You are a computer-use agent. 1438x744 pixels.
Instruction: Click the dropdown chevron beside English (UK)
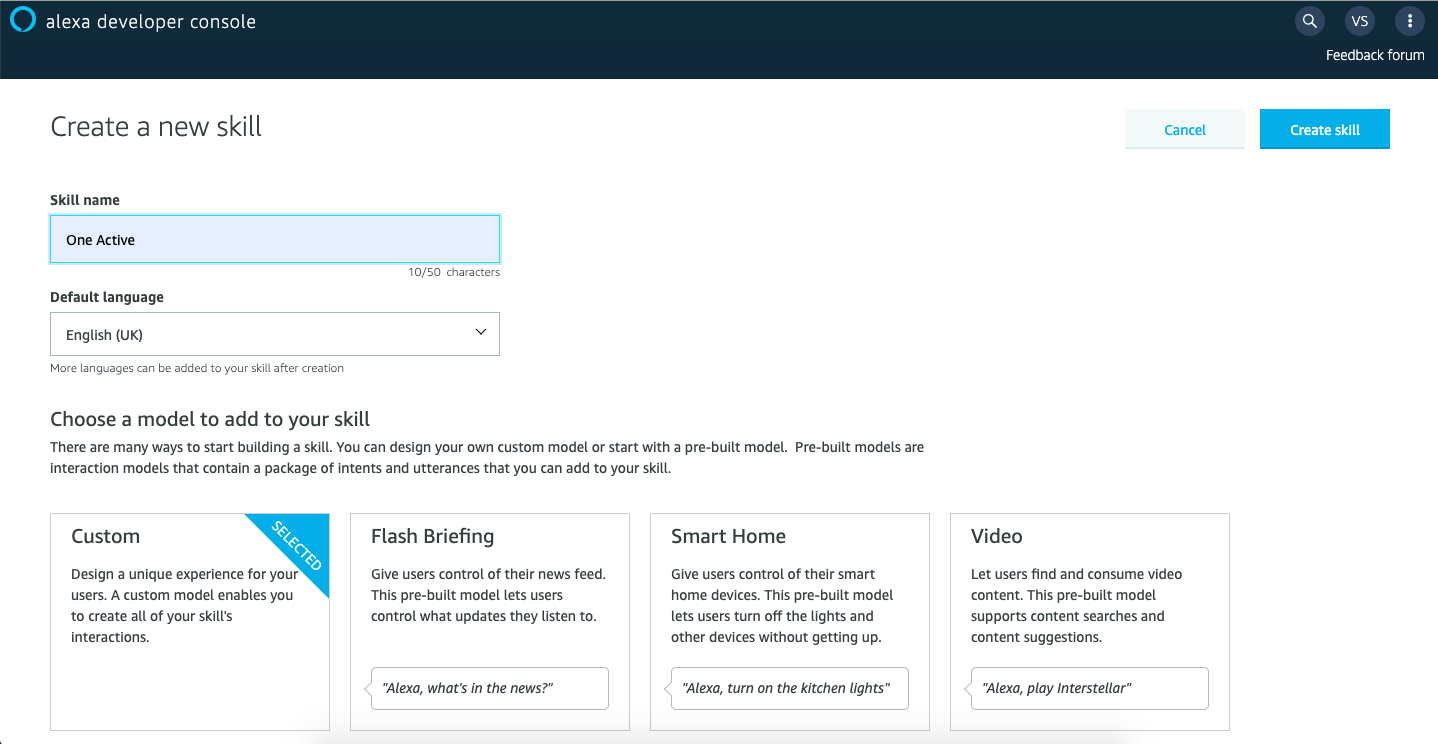[x=480, y=332]
